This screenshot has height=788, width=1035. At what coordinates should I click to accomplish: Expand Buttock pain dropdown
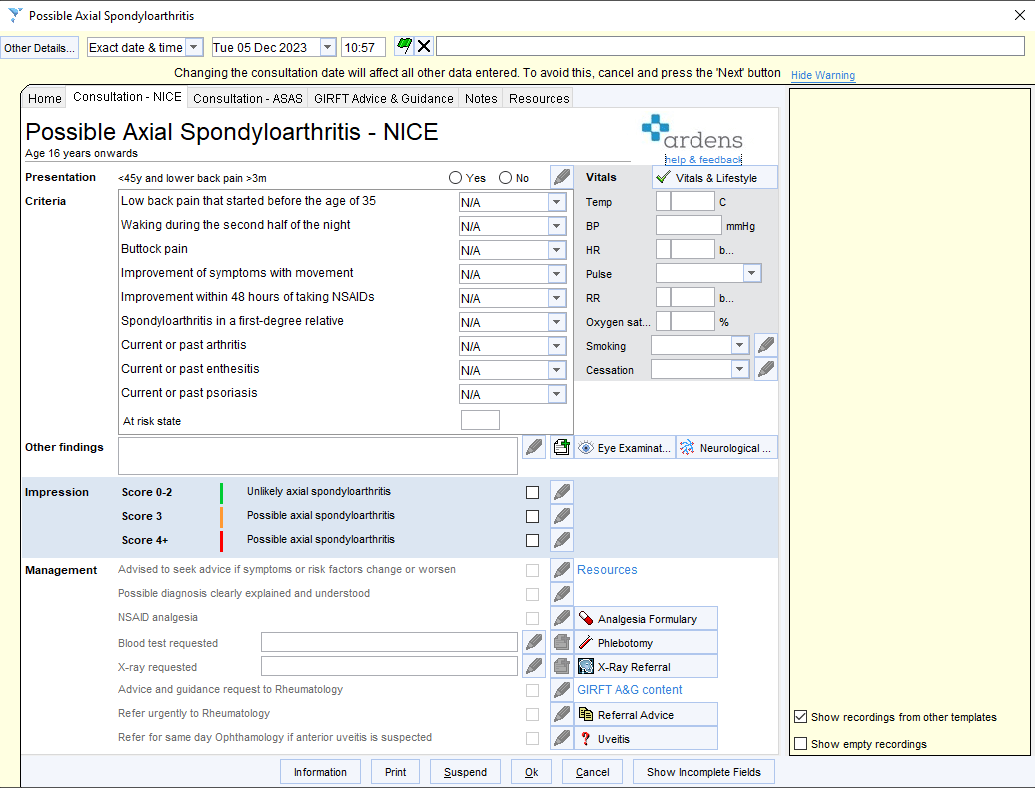556,250
